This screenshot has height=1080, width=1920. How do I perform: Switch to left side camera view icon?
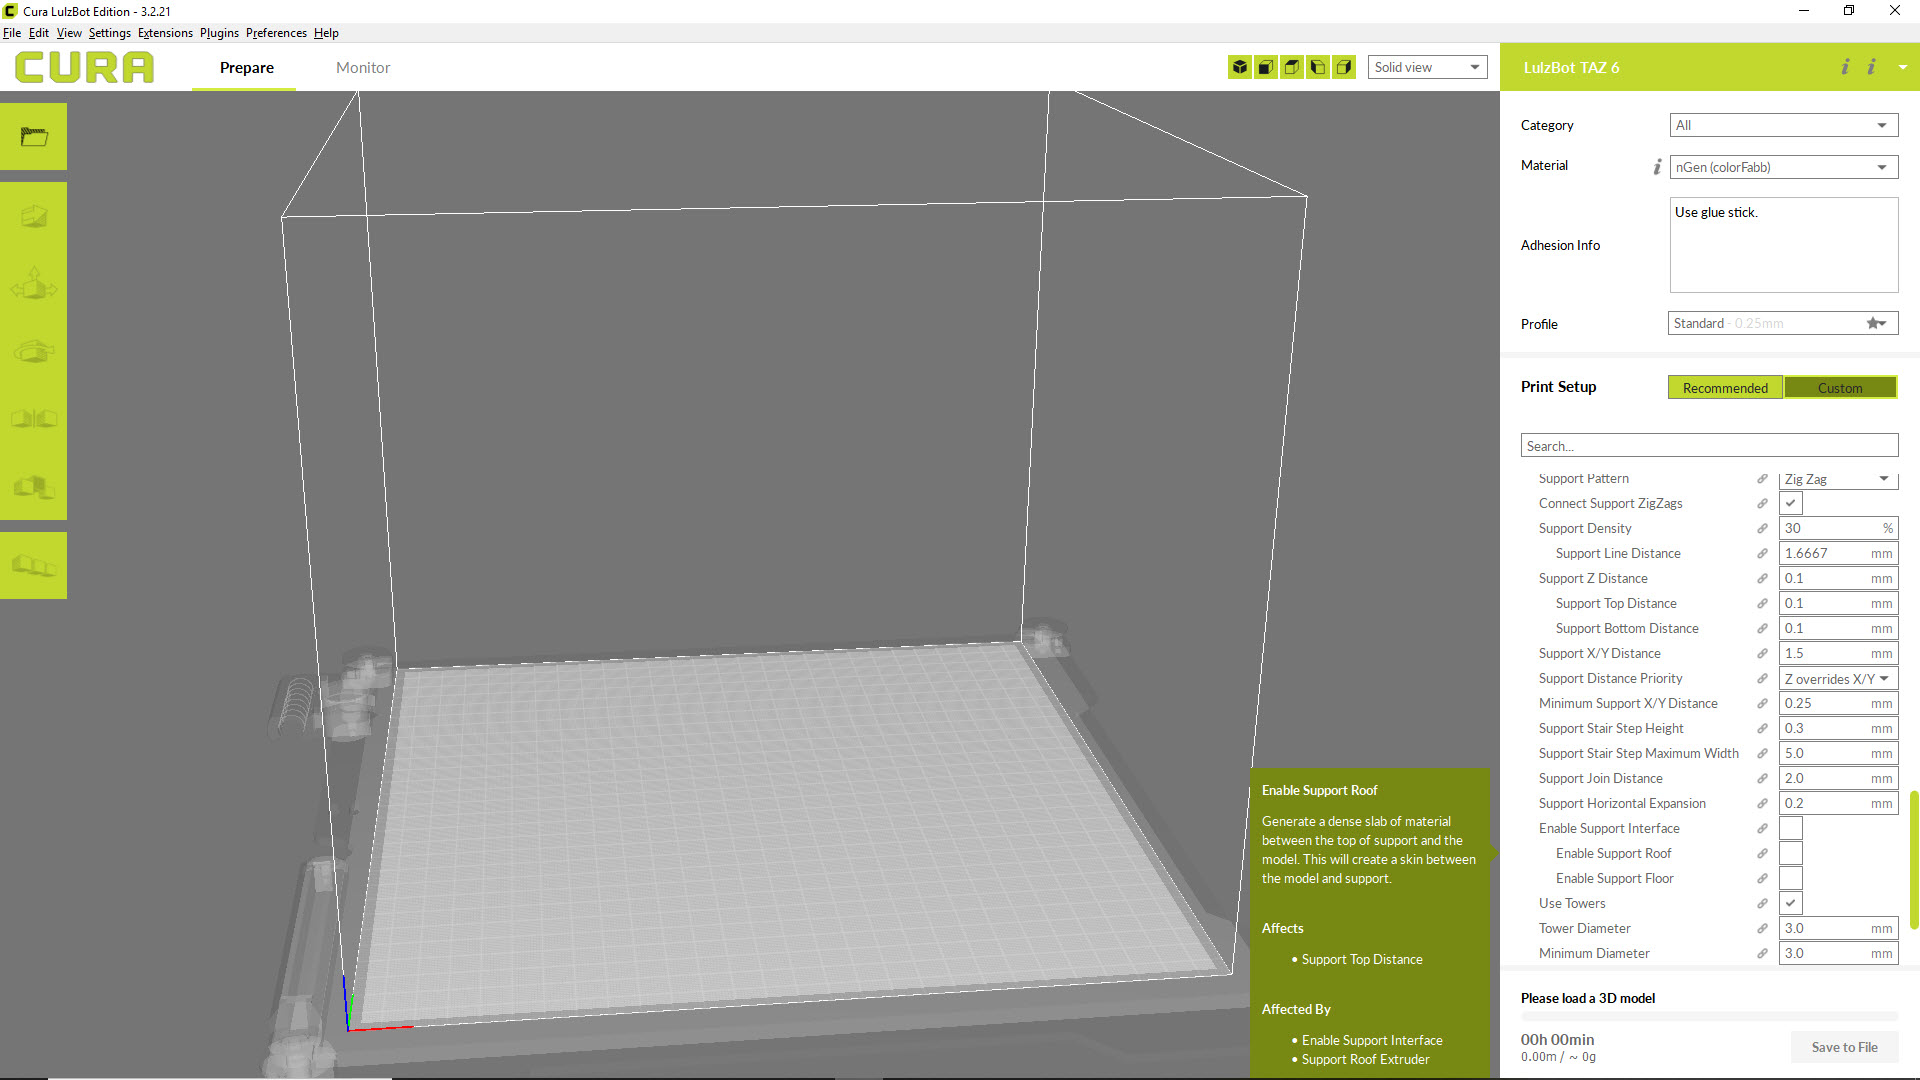(x=1318, y=67)
